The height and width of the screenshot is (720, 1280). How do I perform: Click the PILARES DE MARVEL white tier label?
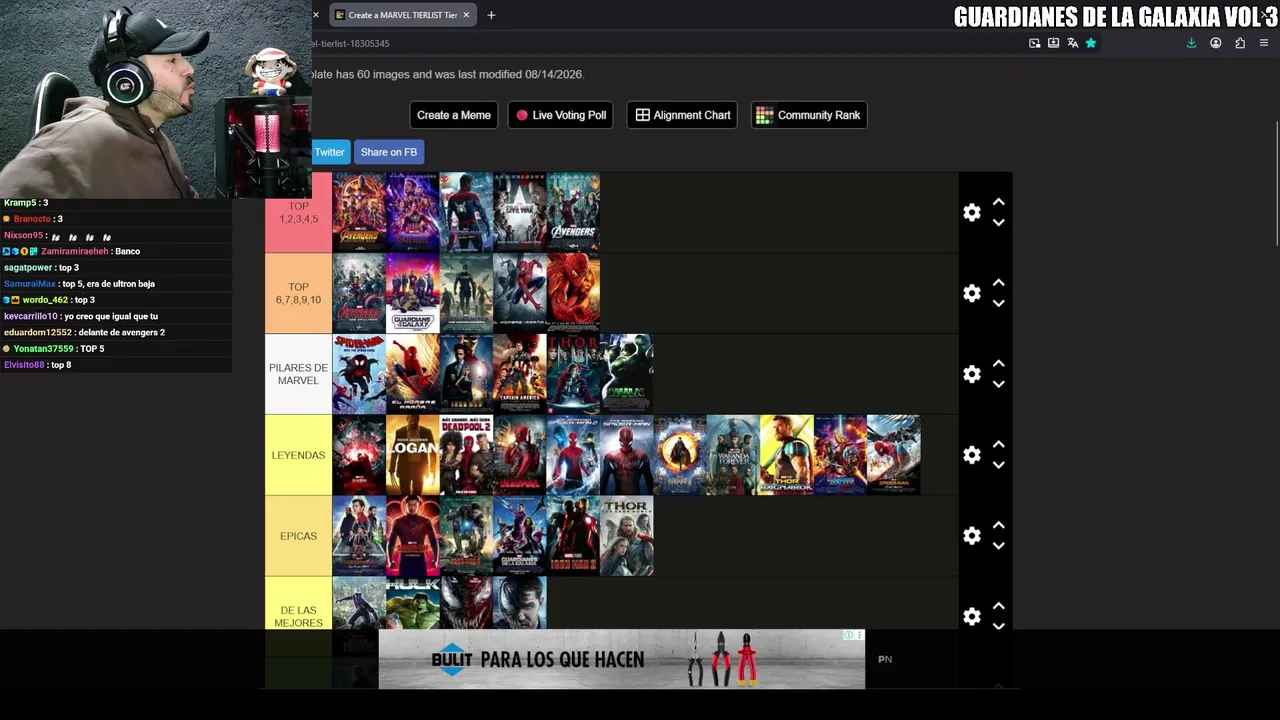(x=298, y=374)
